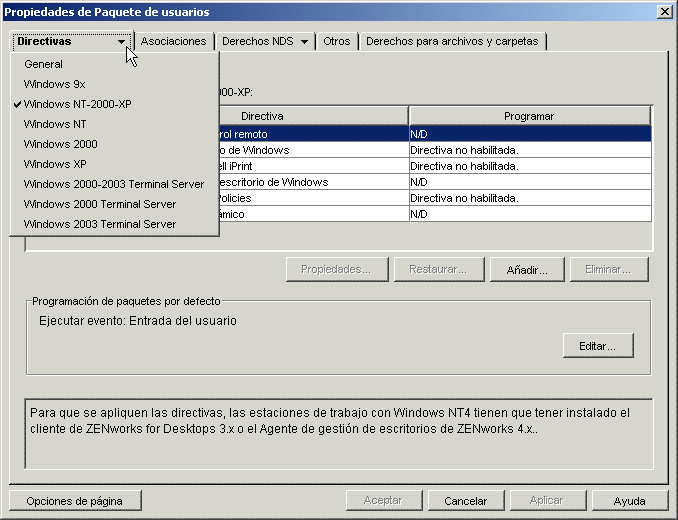Select the 'o de Windows' policy row
Image resolution: width=678 pixels, height=520 pixels.
[435, 150]
